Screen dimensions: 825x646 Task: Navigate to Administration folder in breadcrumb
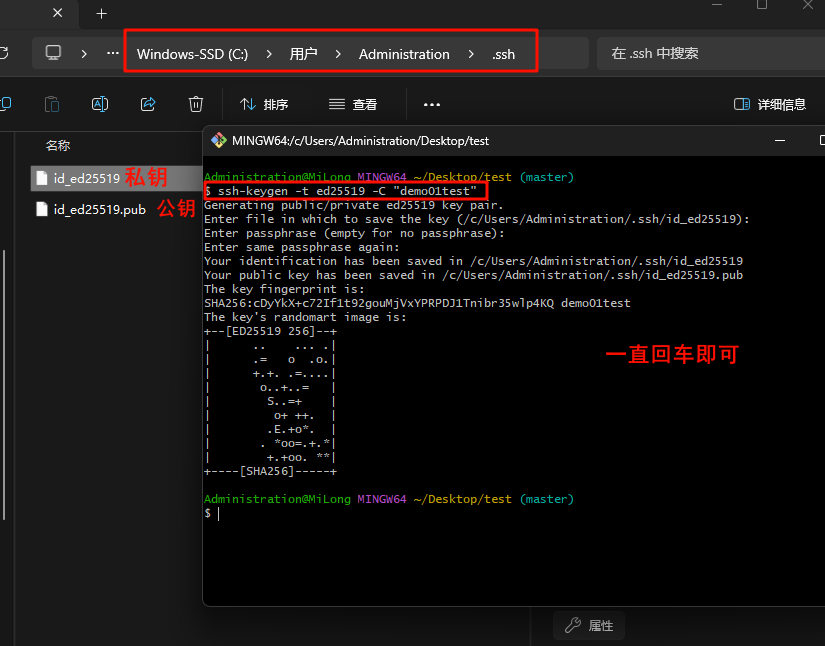(x=404, y=54)
